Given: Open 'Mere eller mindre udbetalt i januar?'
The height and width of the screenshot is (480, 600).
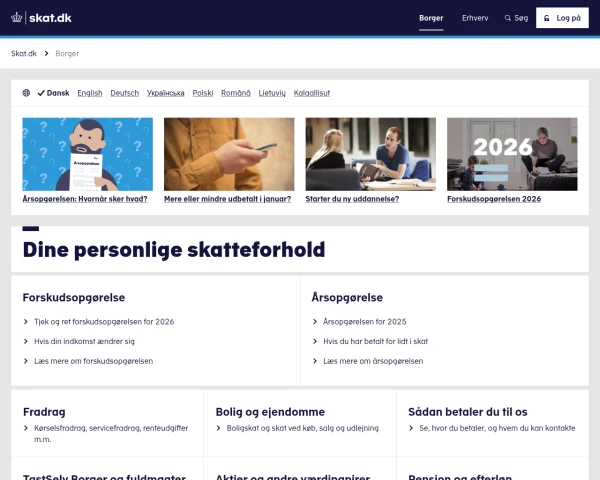Looking at the screenshot, I should (x=227, y=199).
